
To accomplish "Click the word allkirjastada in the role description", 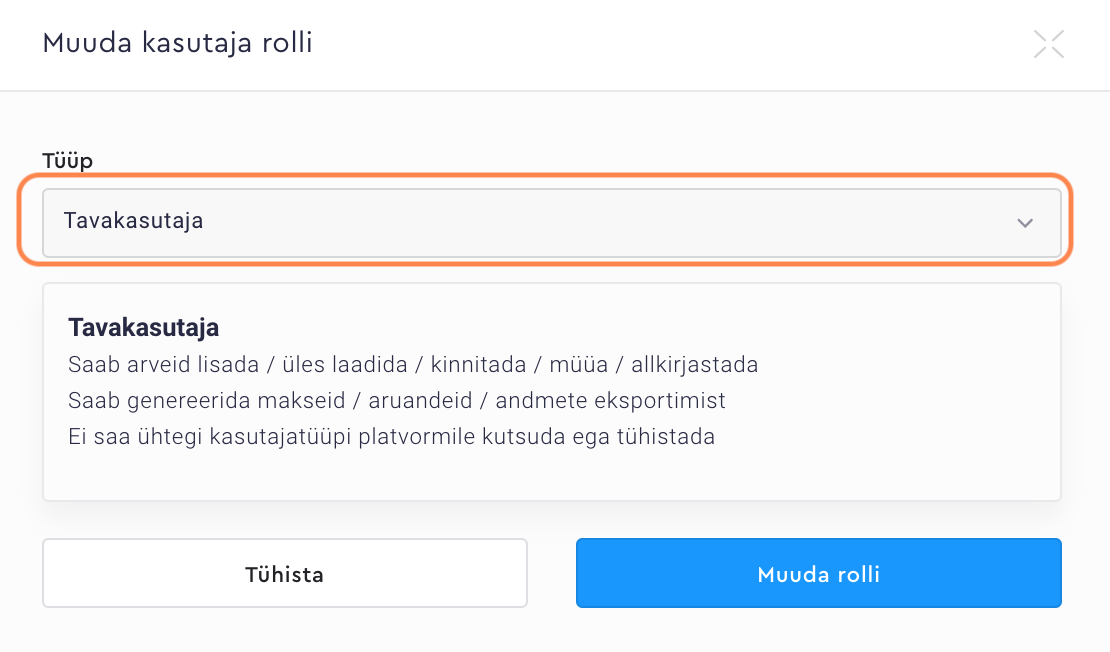I will 694,364.
